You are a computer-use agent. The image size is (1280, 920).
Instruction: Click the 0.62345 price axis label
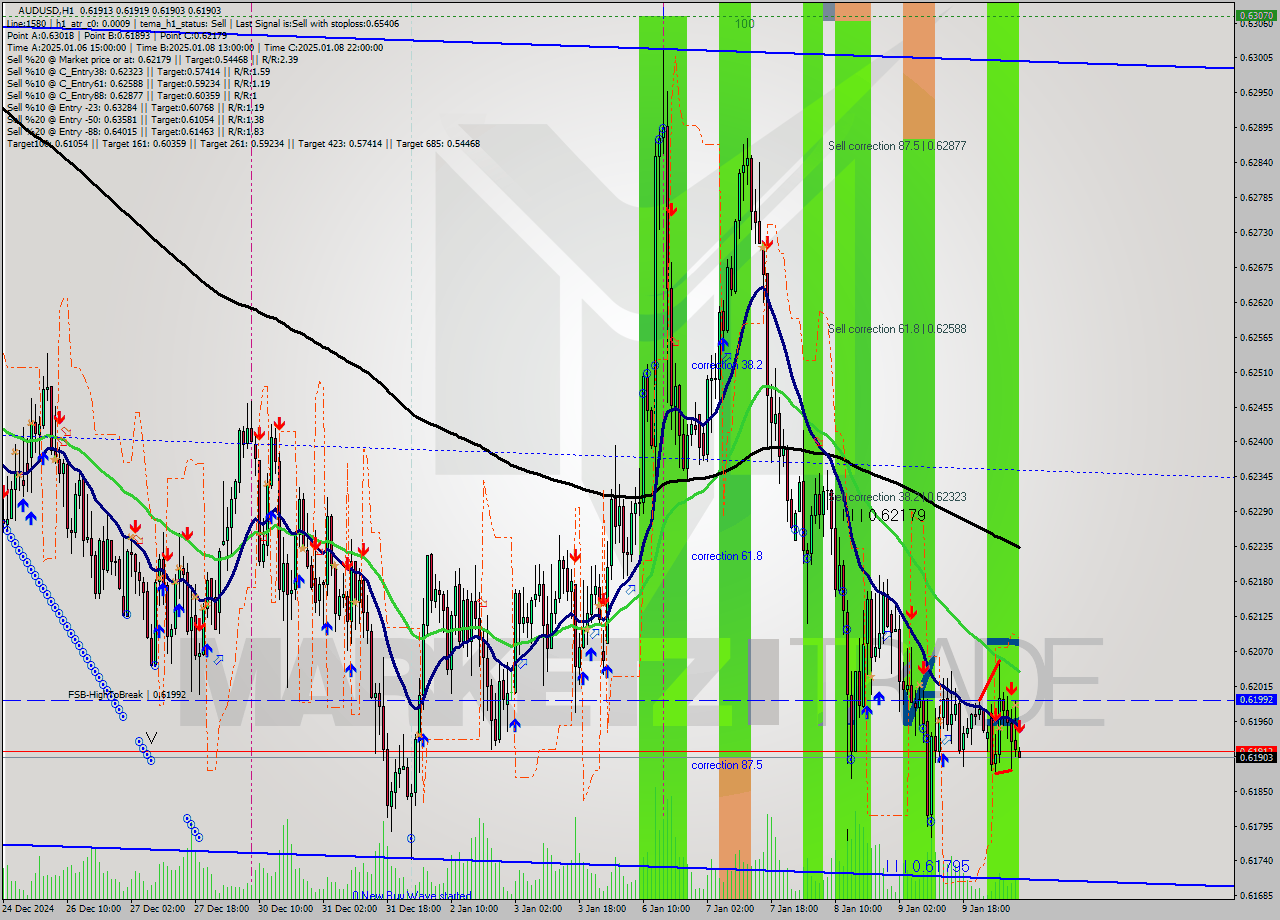(x=1256, y=477)
